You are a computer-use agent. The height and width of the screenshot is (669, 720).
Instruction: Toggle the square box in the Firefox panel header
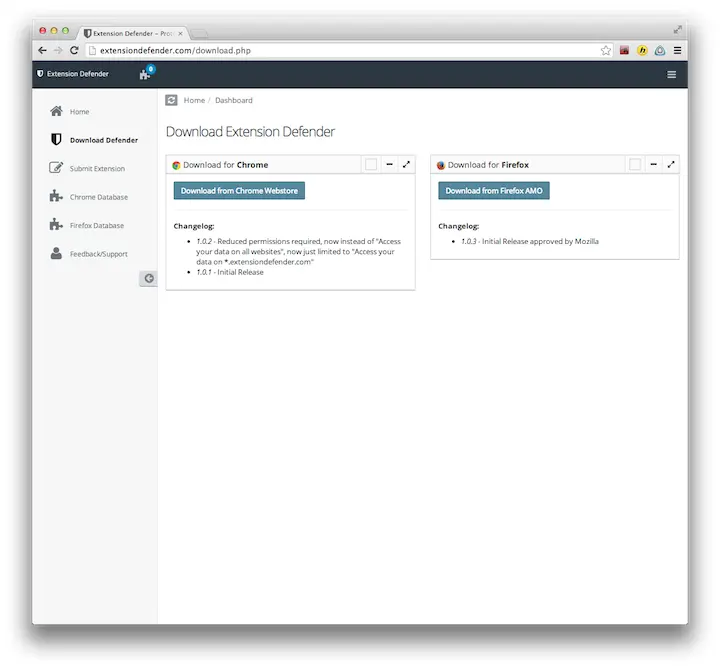[x=635, y=164]
